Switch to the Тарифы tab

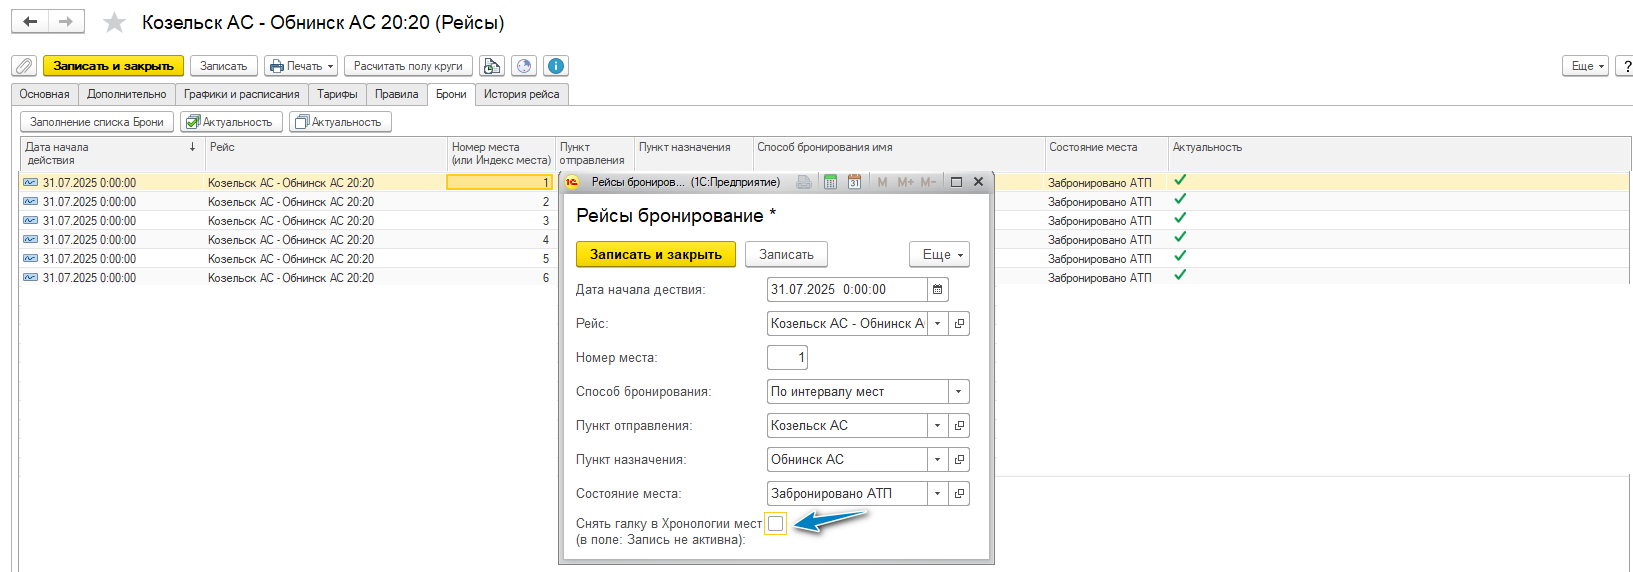click(x=337, y=94)
